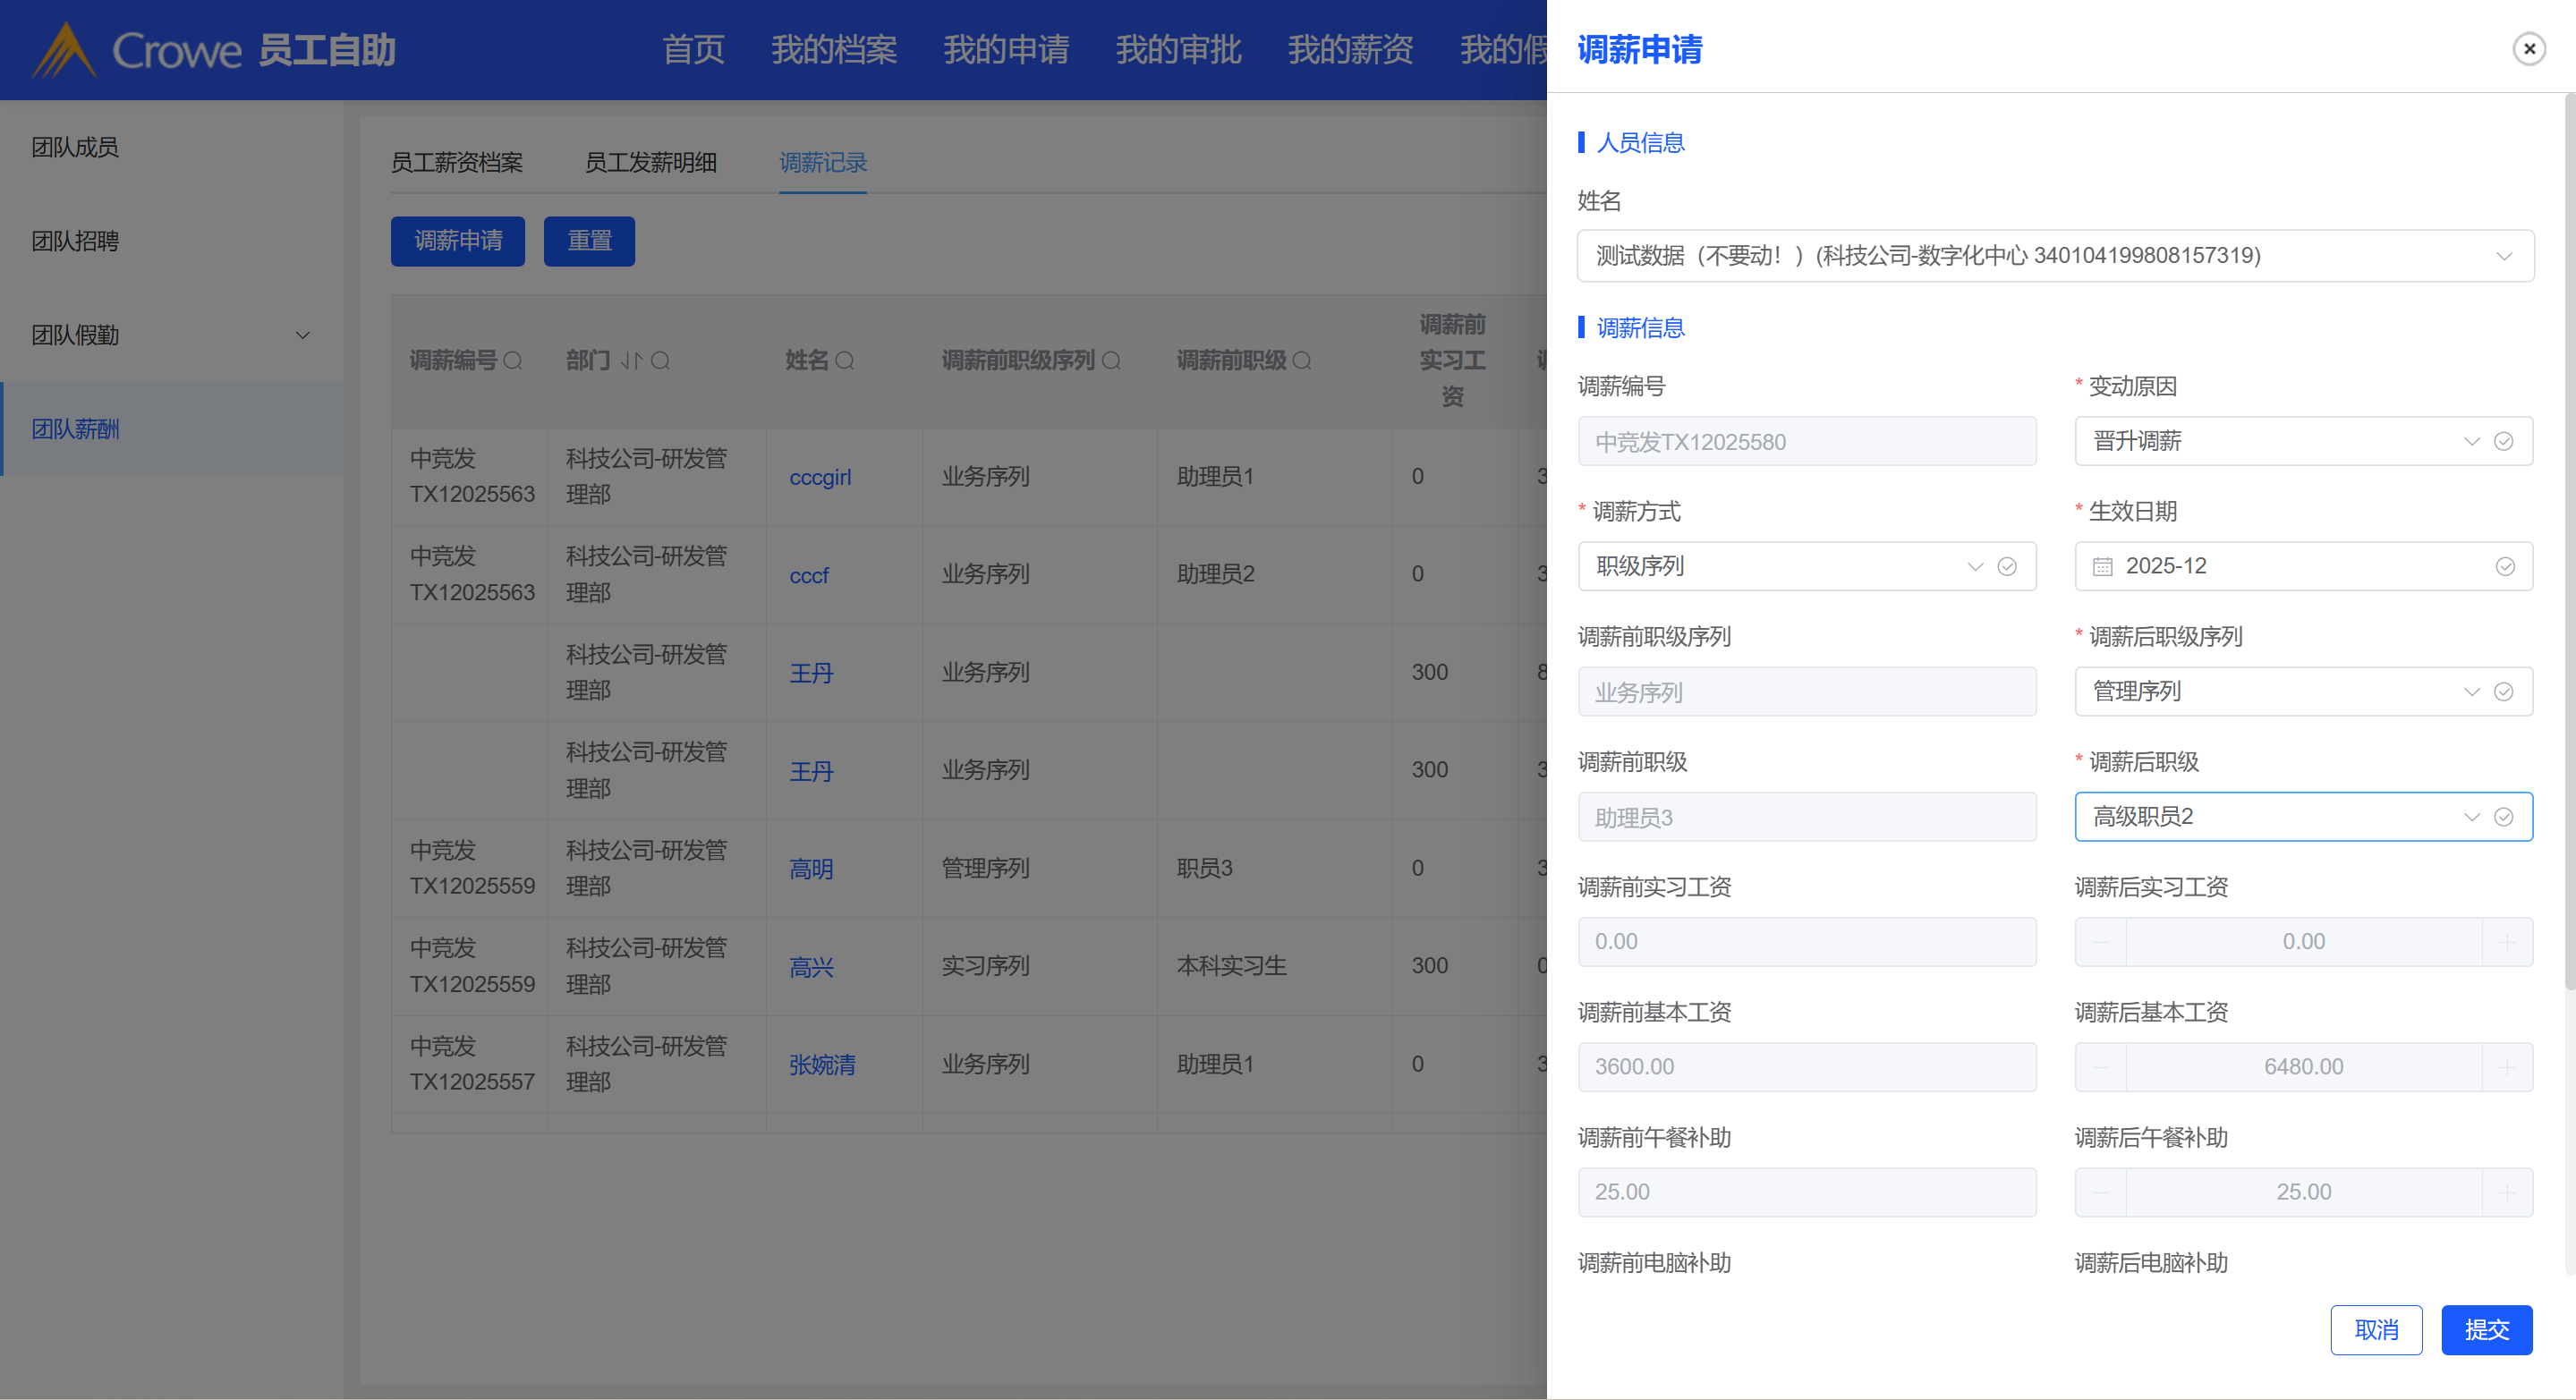Increase 调薪后实习工资 with plus stepper
The width and height of the screenshot is (2576, 1400).
(2507, 942)
